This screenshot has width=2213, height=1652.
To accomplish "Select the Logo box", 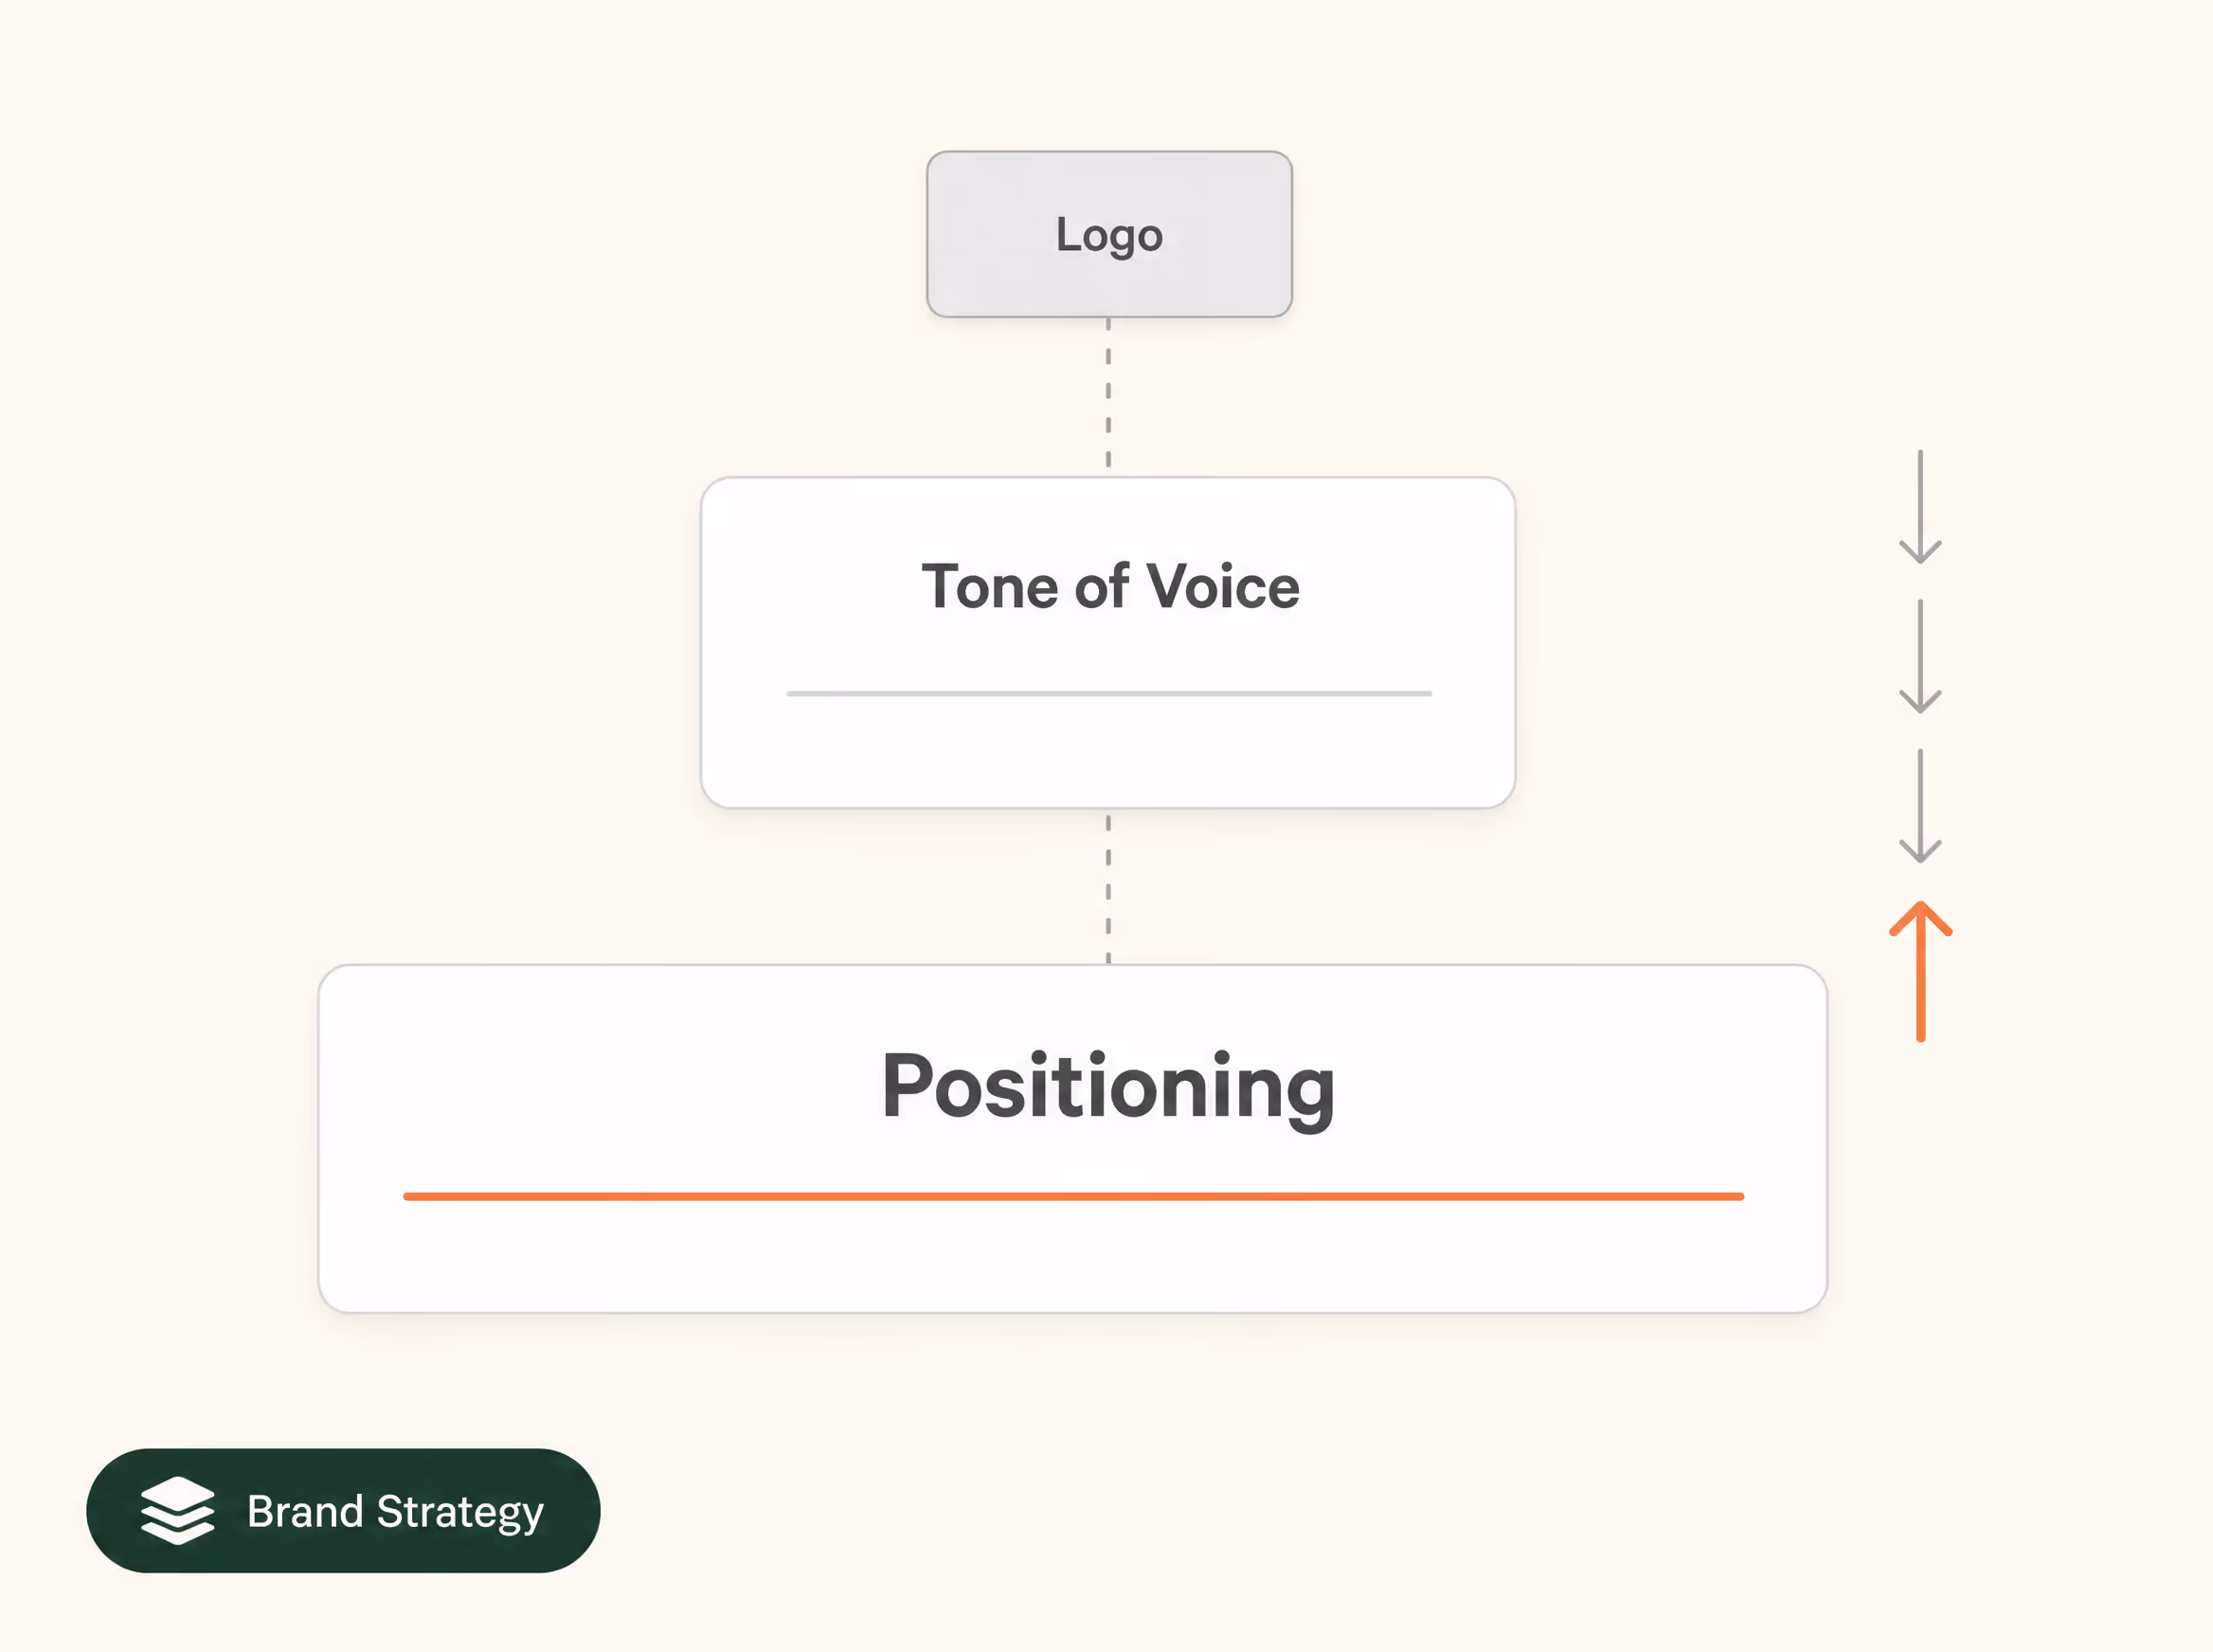I will click(1109, 234).
